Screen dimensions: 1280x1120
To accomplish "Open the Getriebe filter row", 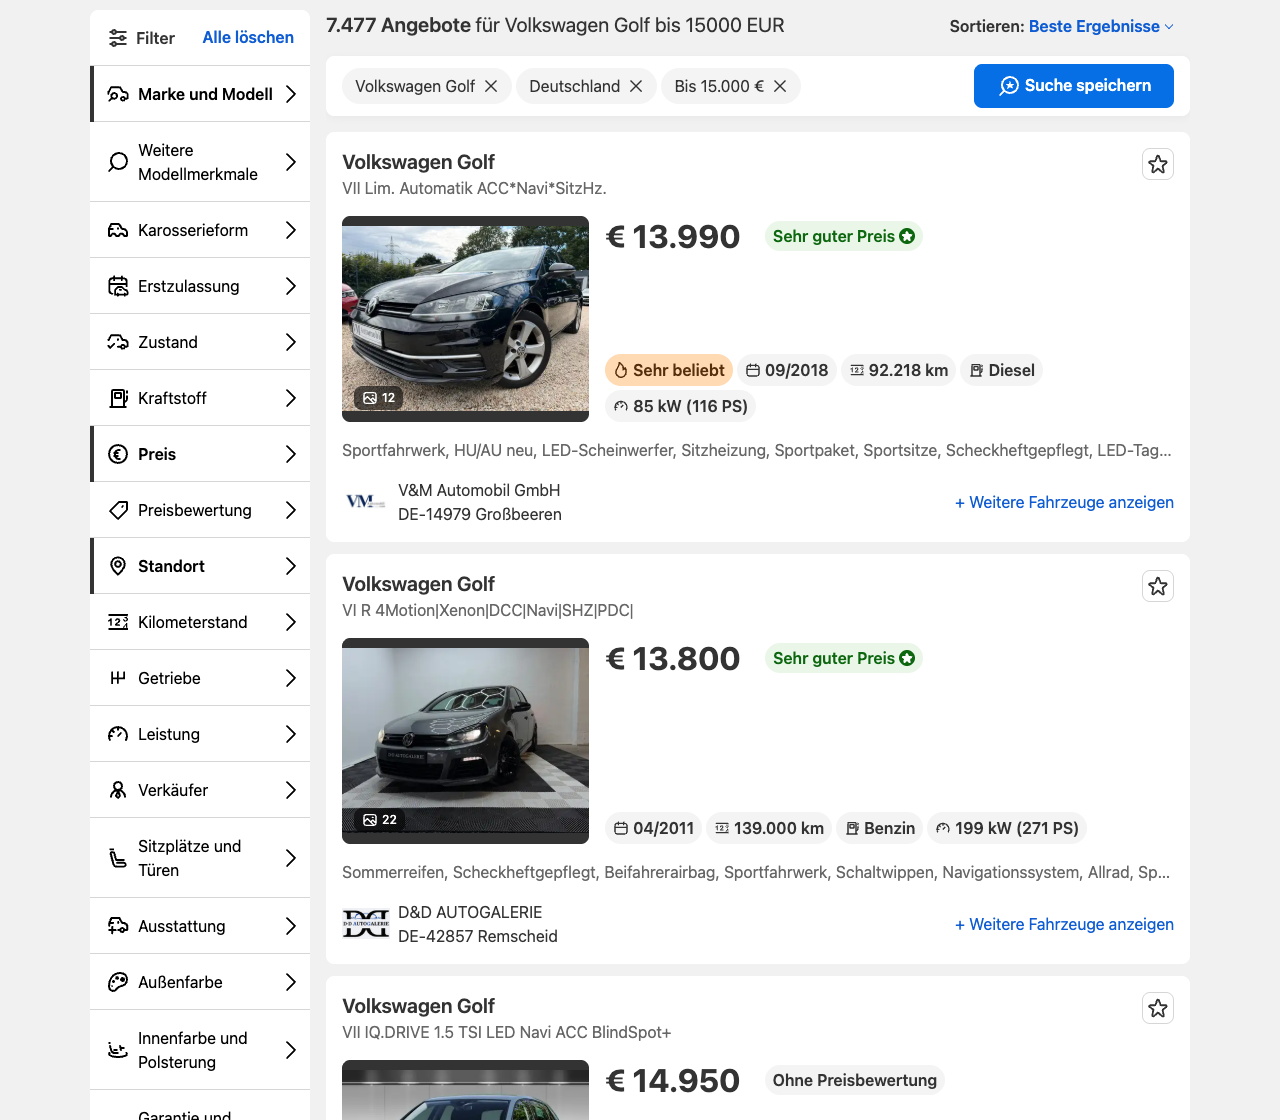I will click(x=200, y=678).
